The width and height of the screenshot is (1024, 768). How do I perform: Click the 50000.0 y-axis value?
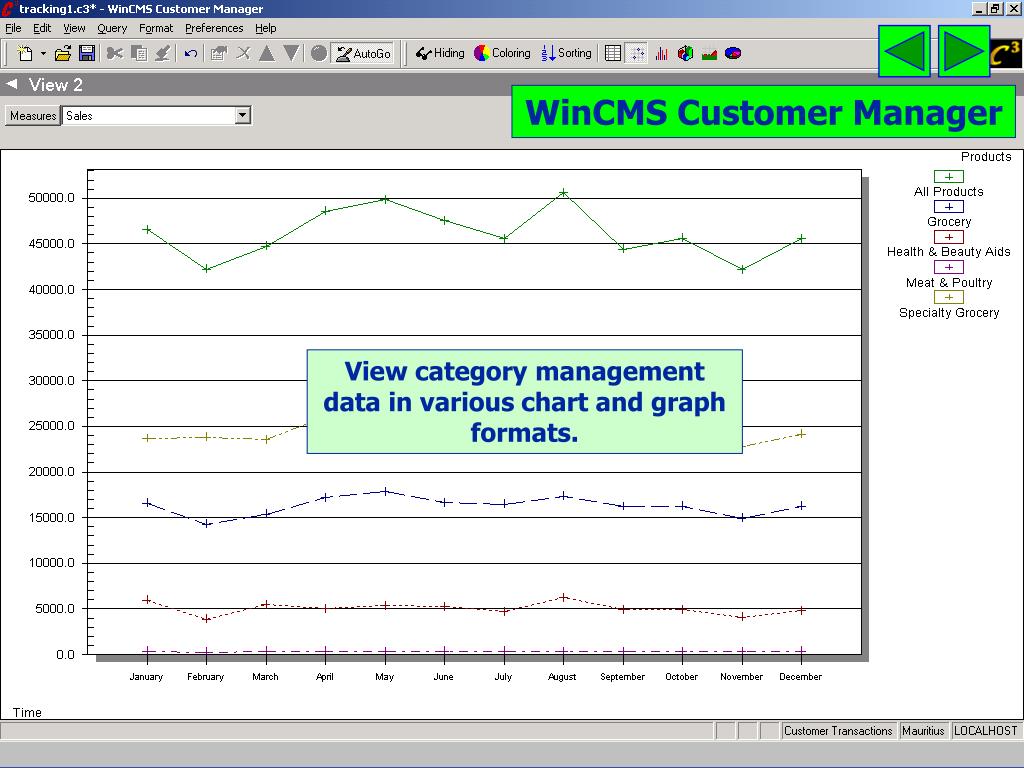click(x=52, y=198)
